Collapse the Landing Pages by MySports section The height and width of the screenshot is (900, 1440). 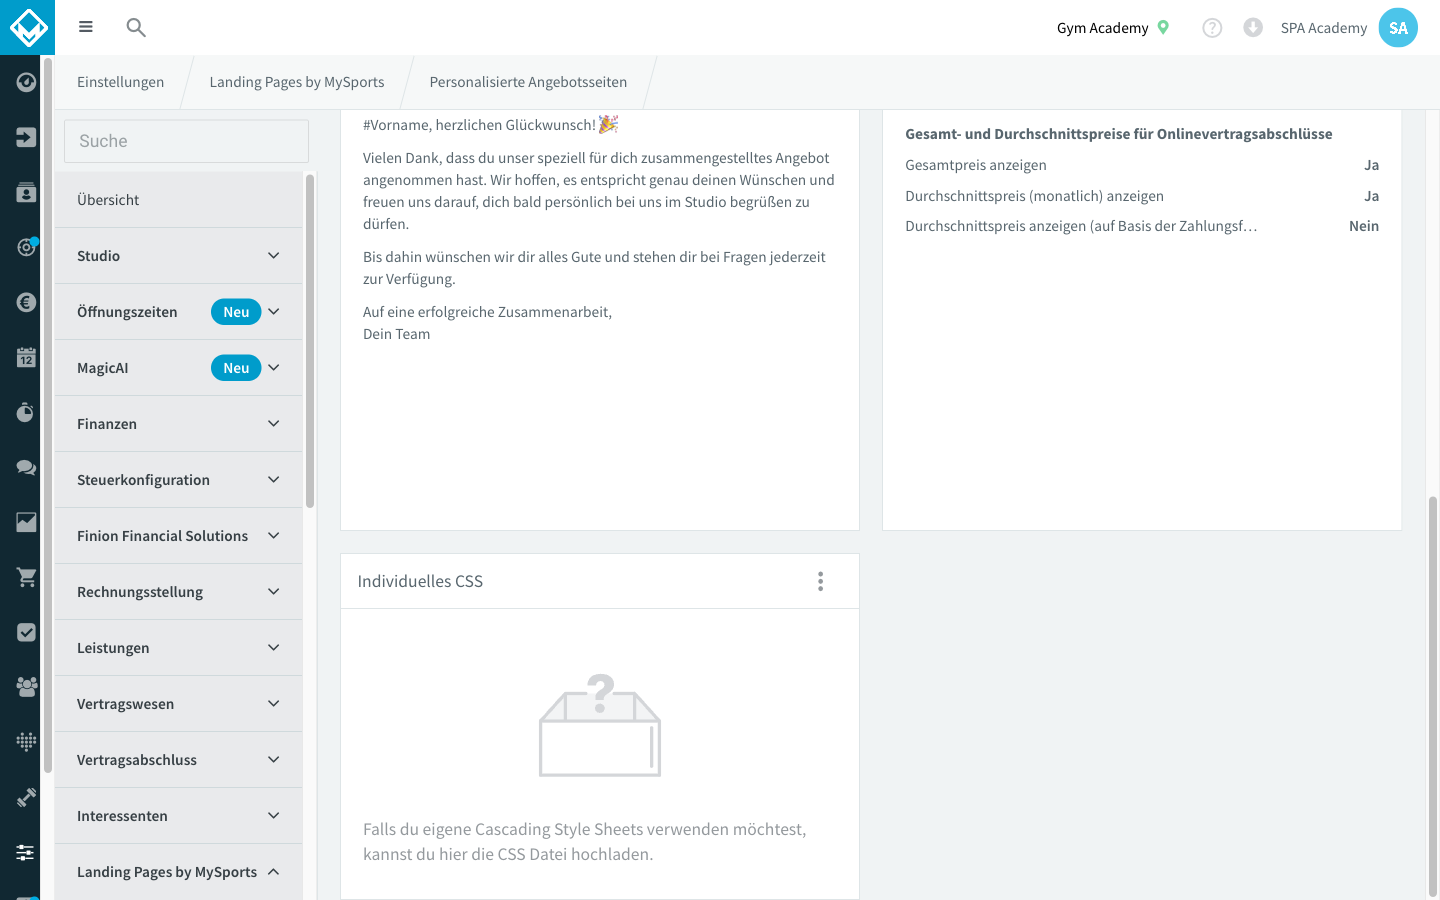[x=179, y=872]
